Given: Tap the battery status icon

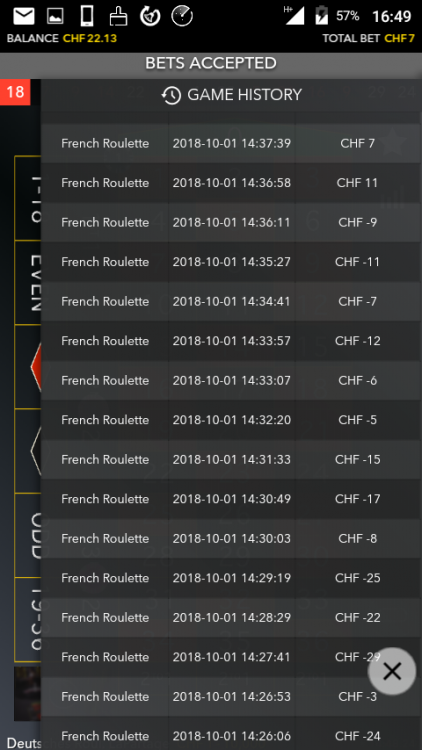Looking at the screenshot, I should [x=322, y=15].
